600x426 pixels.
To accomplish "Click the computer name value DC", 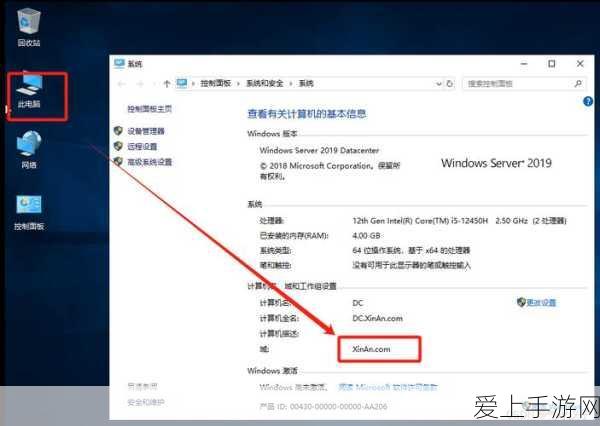I will (x=357, y=303).
